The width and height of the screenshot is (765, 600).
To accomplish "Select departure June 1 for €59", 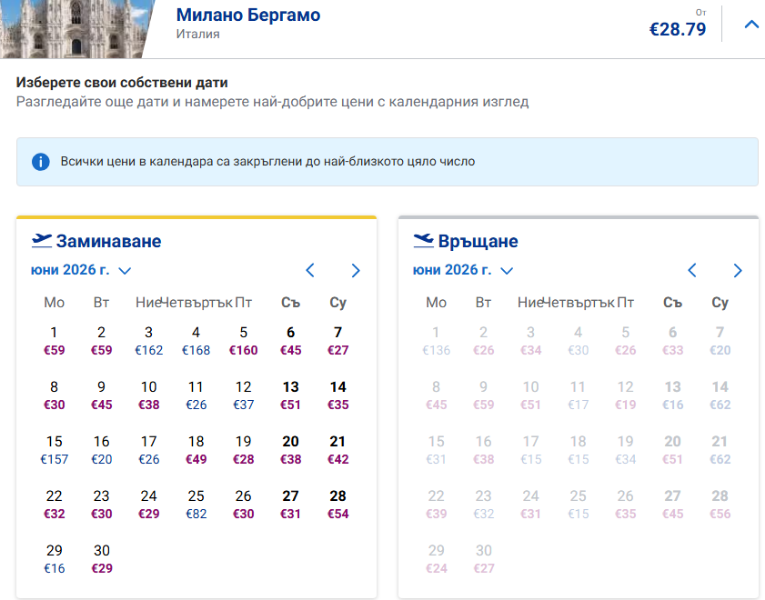I will pyautogui.click(x=54, y=341).
